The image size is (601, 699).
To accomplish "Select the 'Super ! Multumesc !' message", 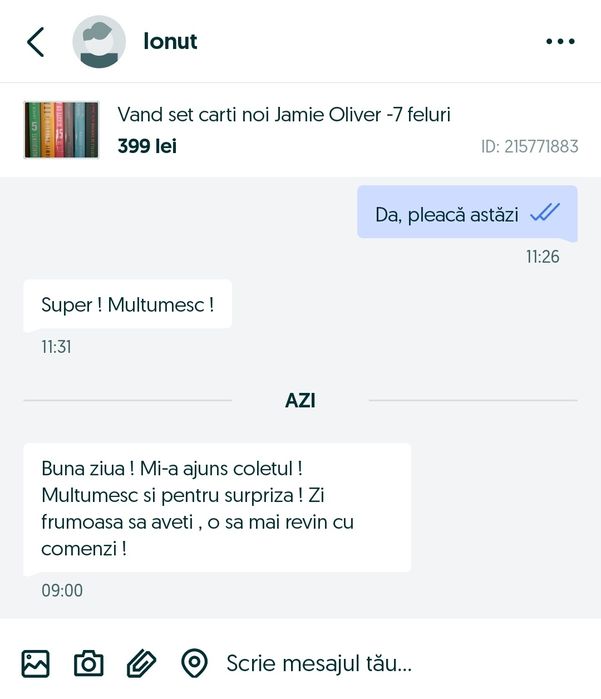I will [127, 304].
